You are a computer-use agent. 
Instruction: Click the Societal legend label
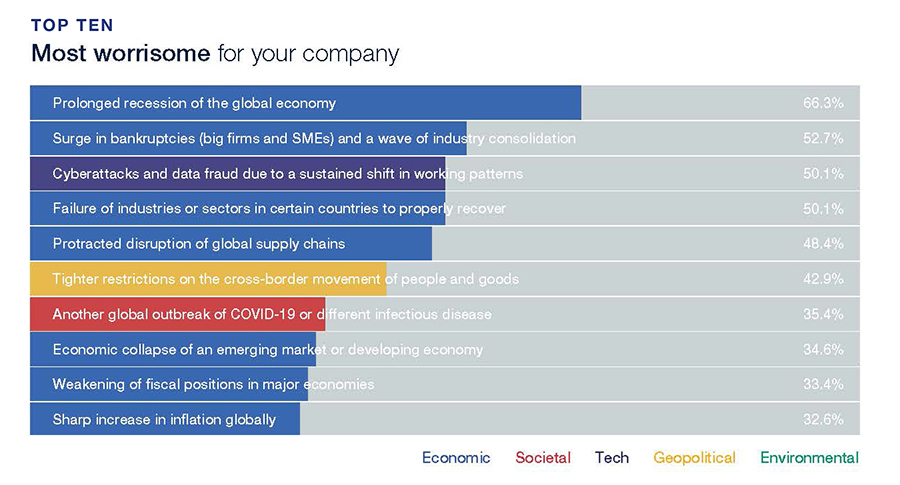pos(542,457)
